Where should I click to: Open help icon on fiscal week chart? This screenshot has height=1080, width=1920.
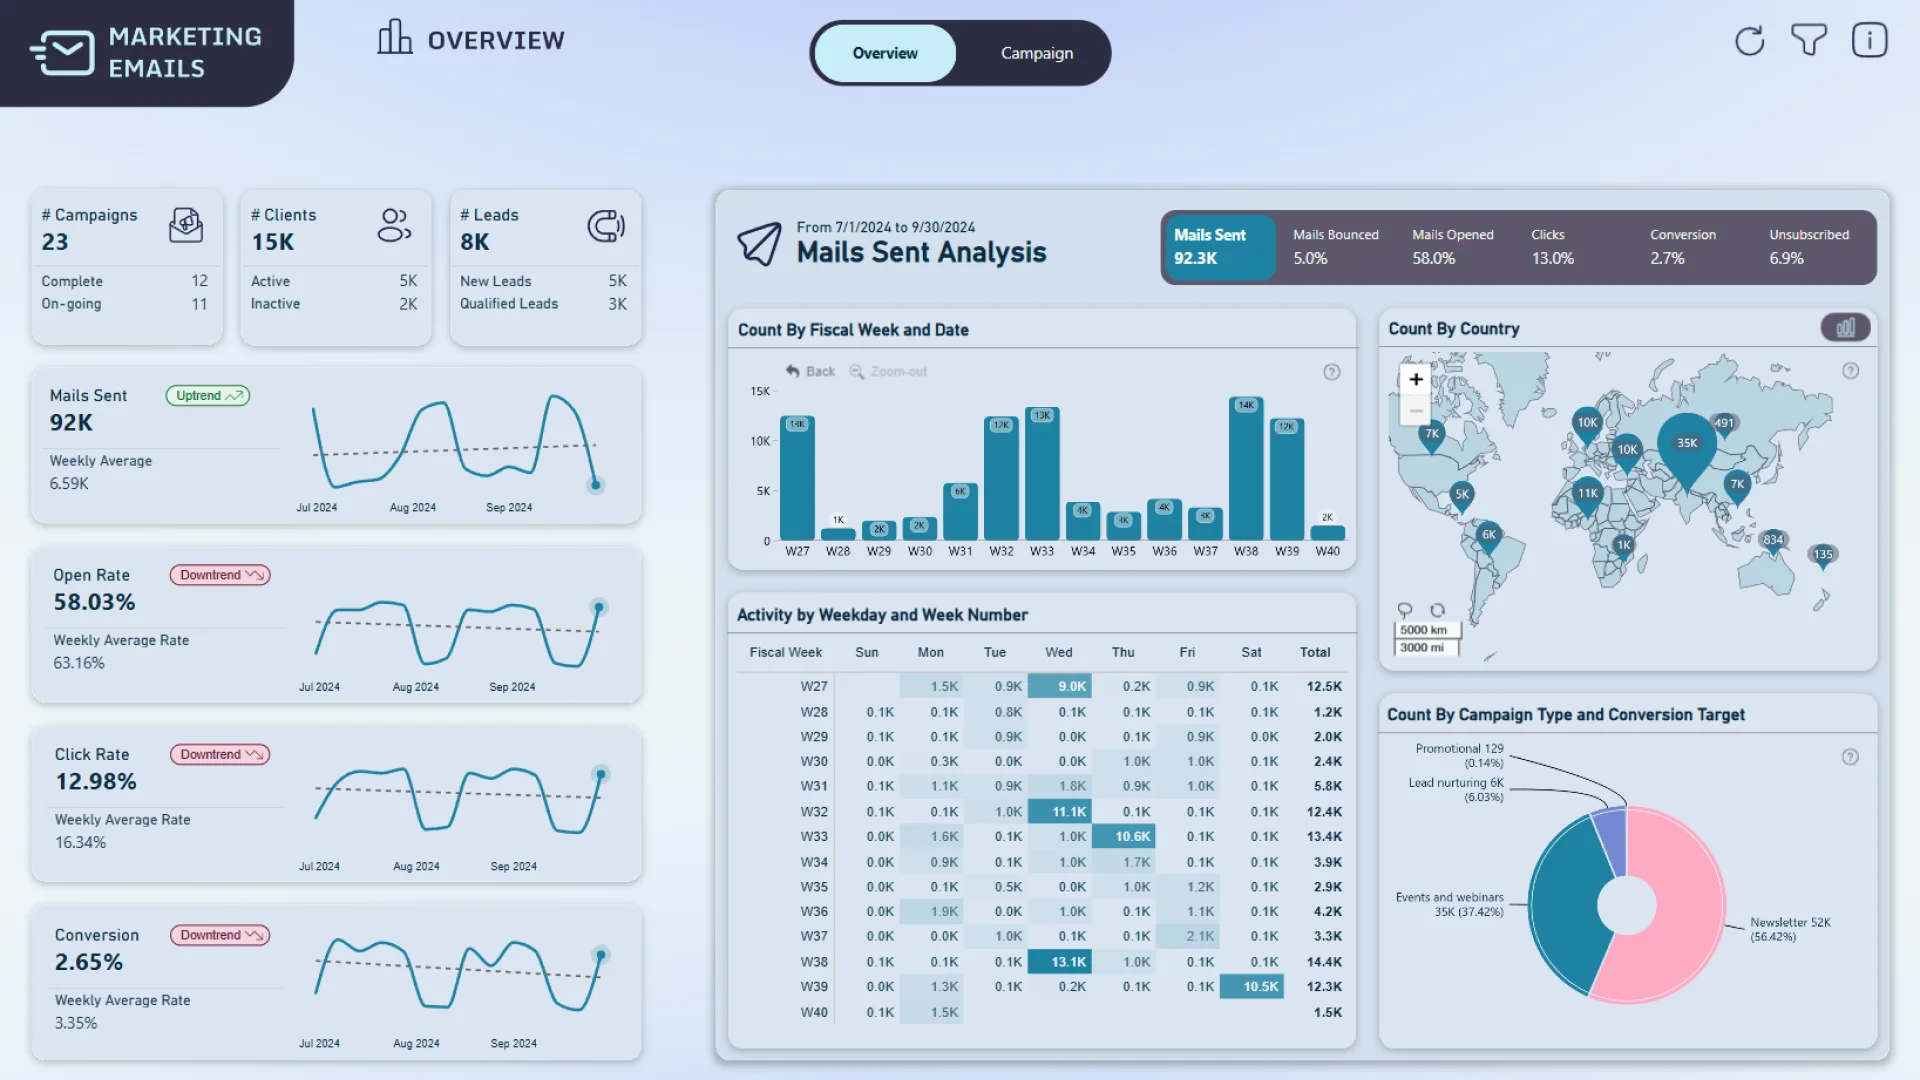pos(1331,372)
